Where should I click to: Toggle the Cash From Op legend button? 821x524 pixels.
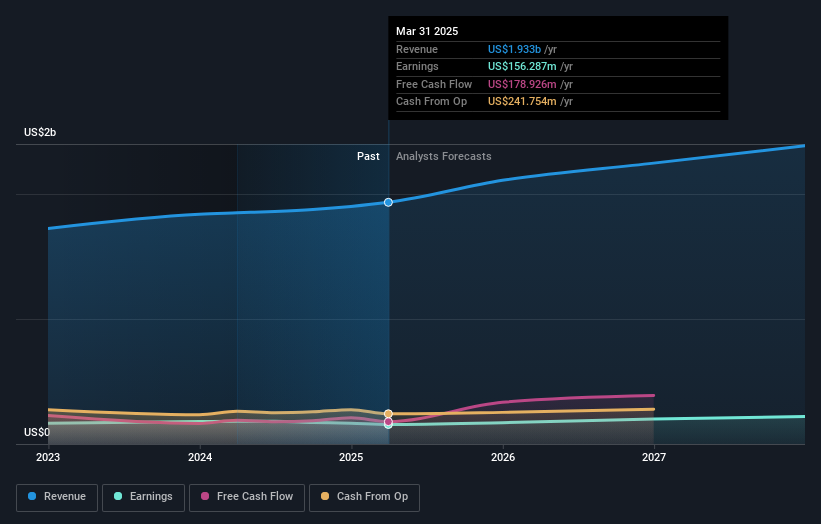364,497
